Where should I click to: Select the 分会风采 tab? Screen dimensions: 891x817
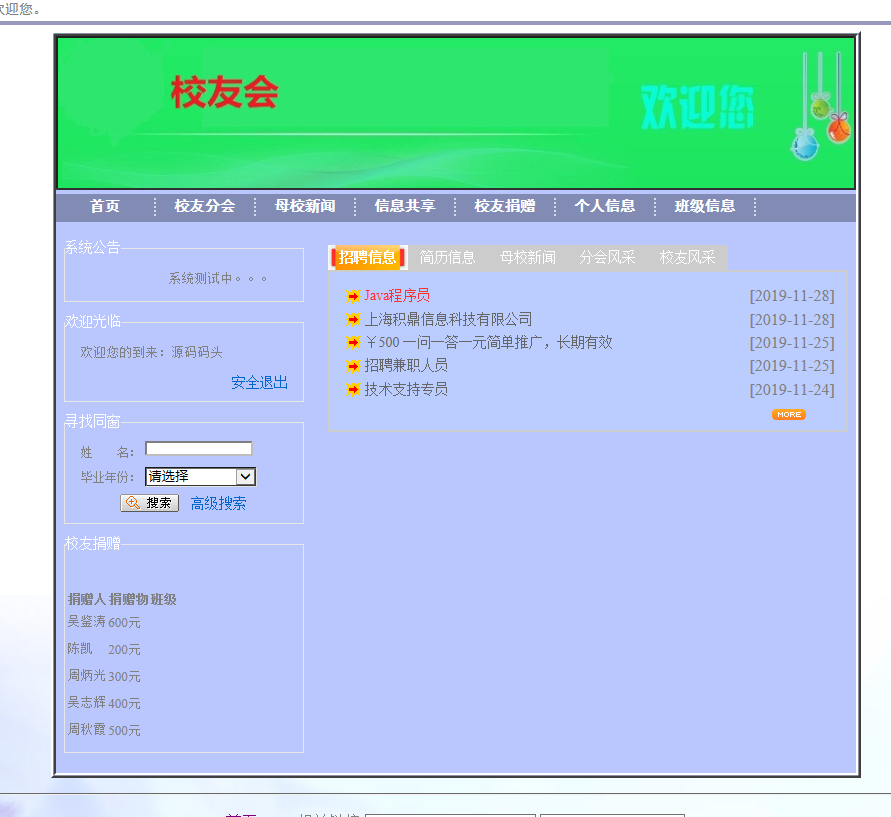pyautogui.click(x=609, y=257)
